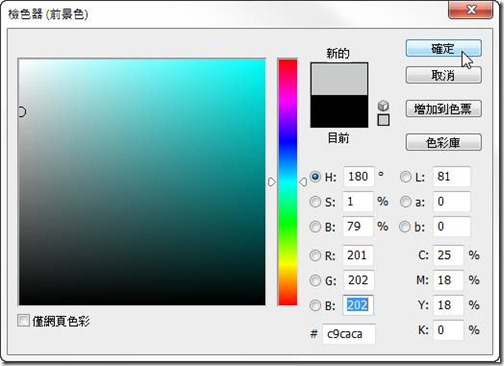Click the new gray color preview
The image size is (504, 366).
[x=339, y=79]
